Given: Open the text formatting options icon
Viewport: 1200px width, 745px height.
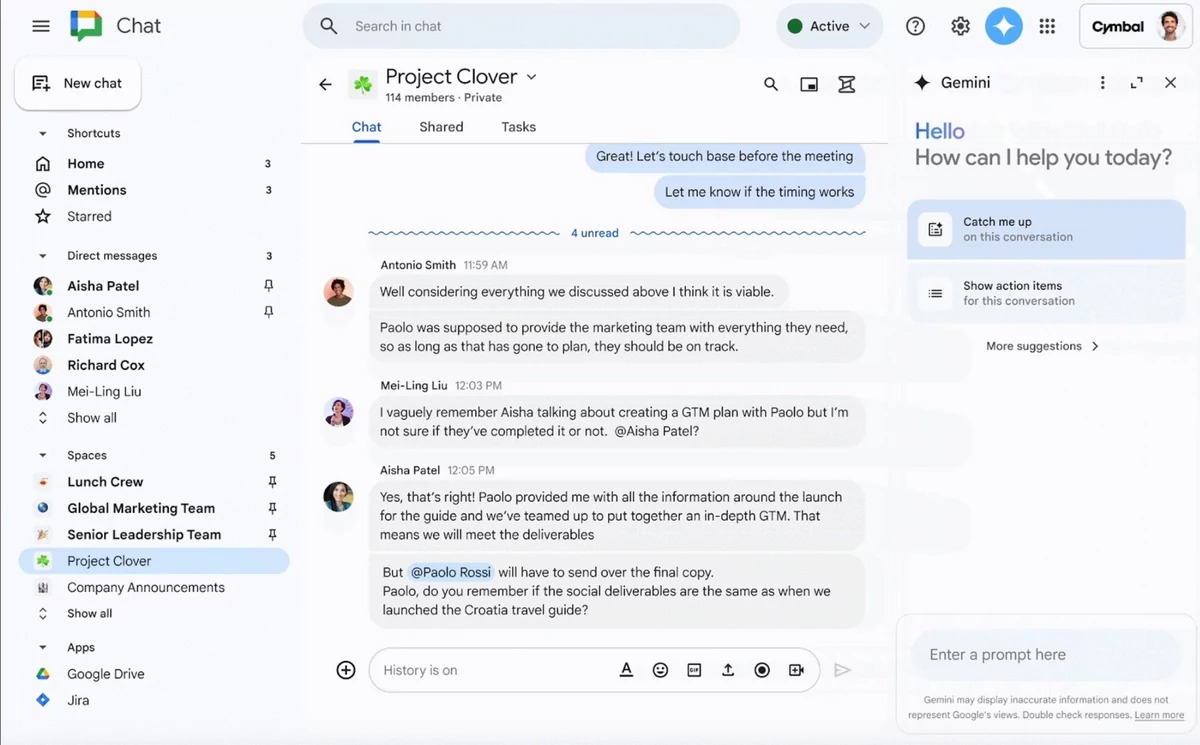Looking at the screenshot, I should (x=626, y=670).
